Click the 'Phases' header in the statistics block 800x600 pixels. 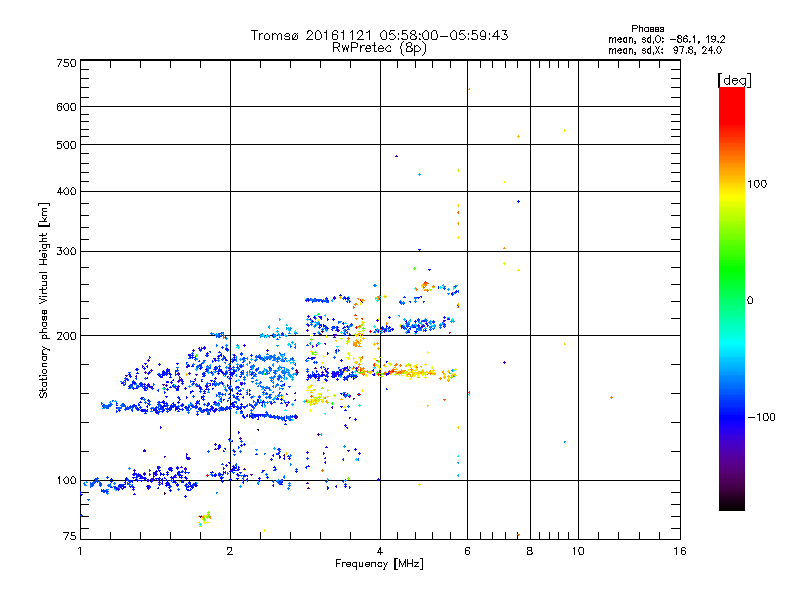[x=647, y=29]
